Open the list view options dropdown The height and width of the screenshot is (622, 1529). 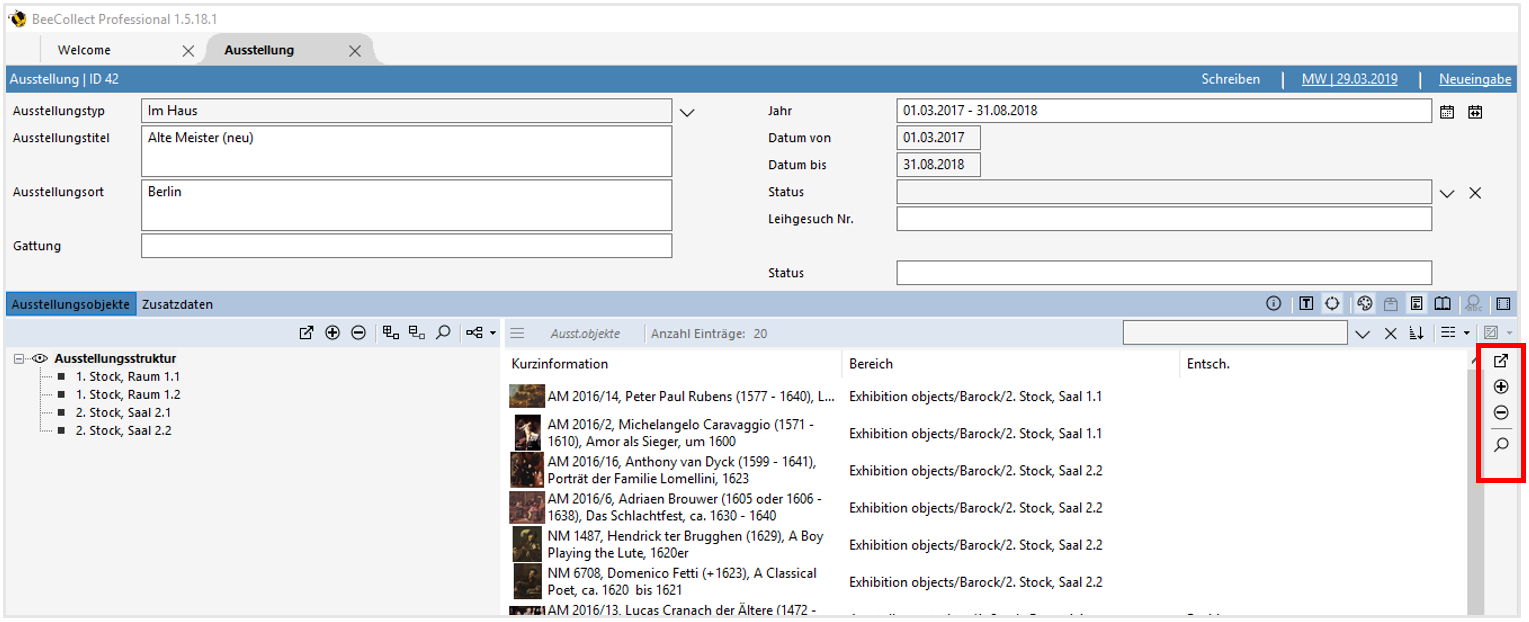tap(1454, 333)
